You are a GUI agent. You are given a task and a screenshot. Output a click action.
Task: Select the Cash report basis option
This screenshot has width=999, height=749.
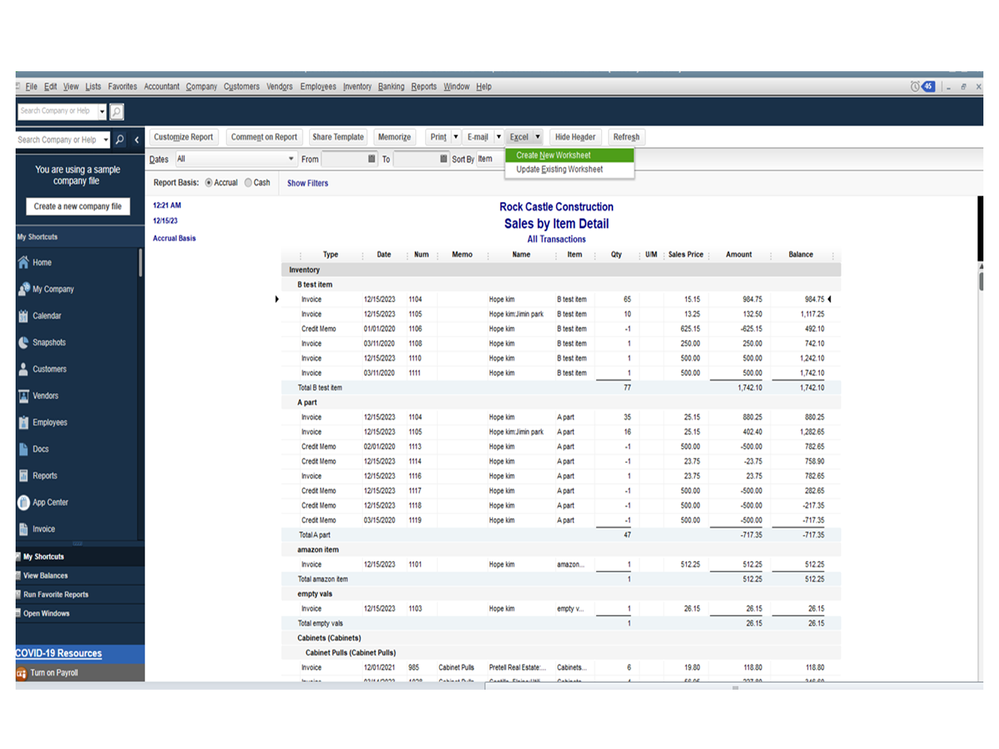pos(249,183)
